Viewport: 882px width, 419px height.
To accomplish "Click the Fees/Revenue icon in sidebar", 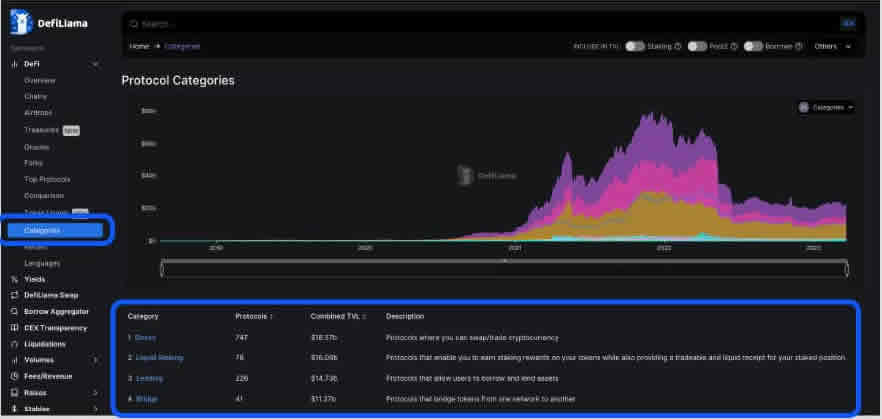I will pos(14,375).
